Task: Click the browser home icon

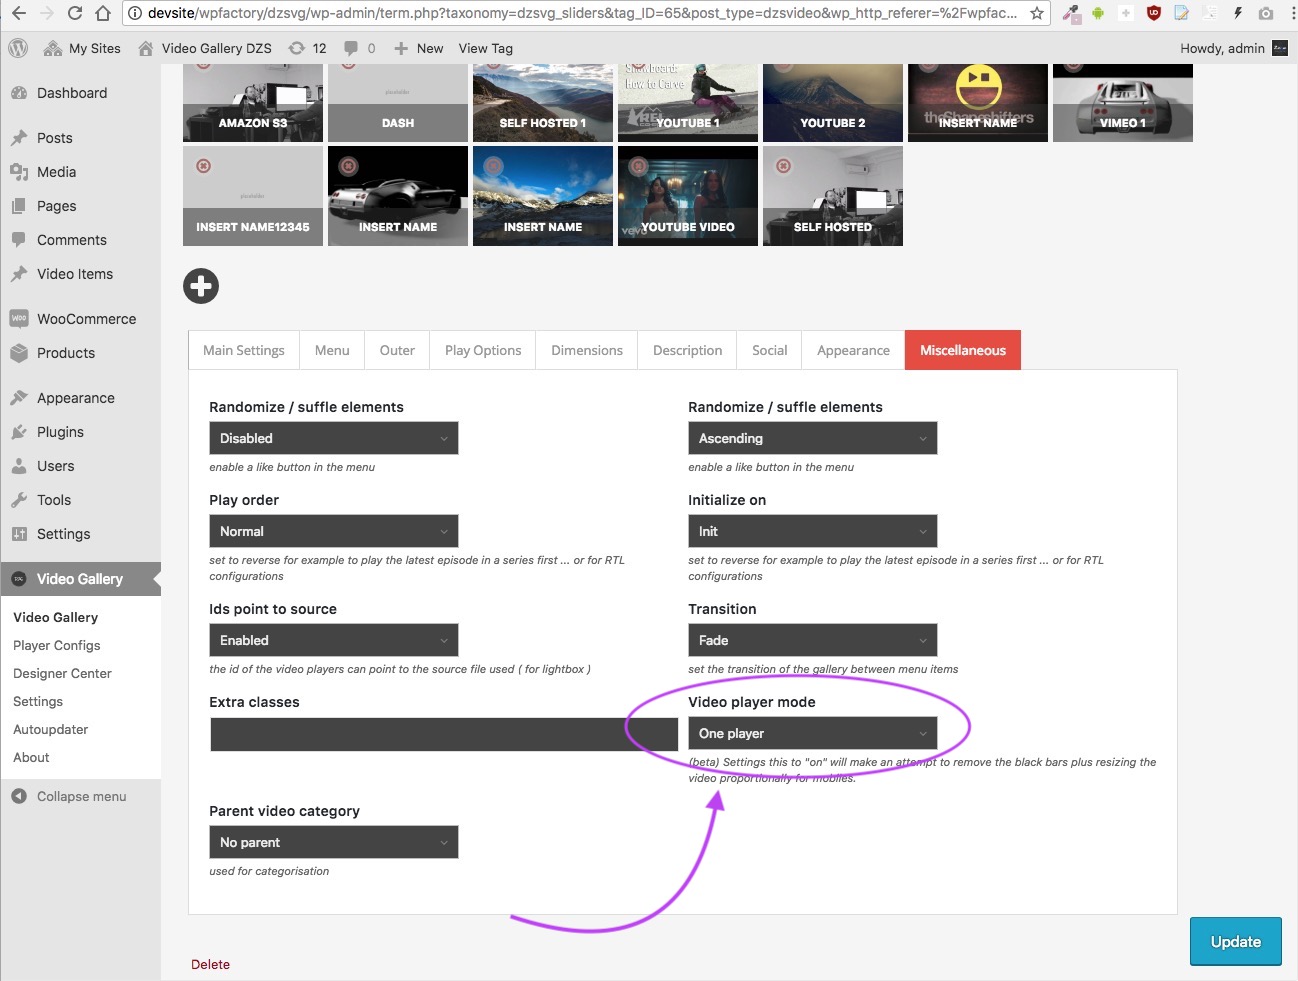Action: point(103,13)
